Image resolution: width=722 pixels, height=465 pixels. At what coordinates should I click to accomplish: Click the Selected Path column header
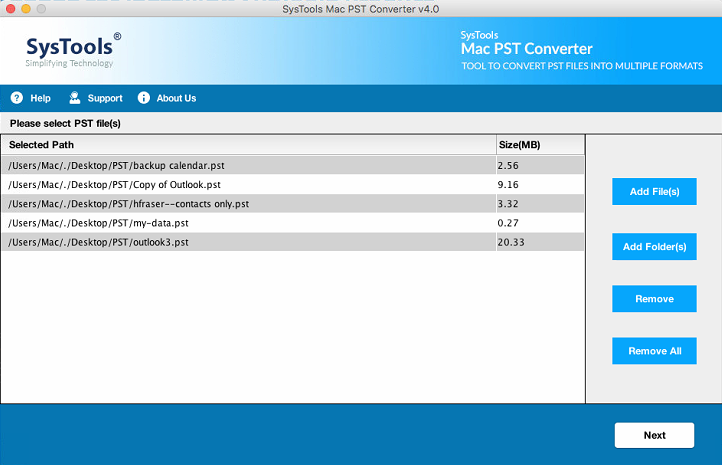click(x=249, y=145)
